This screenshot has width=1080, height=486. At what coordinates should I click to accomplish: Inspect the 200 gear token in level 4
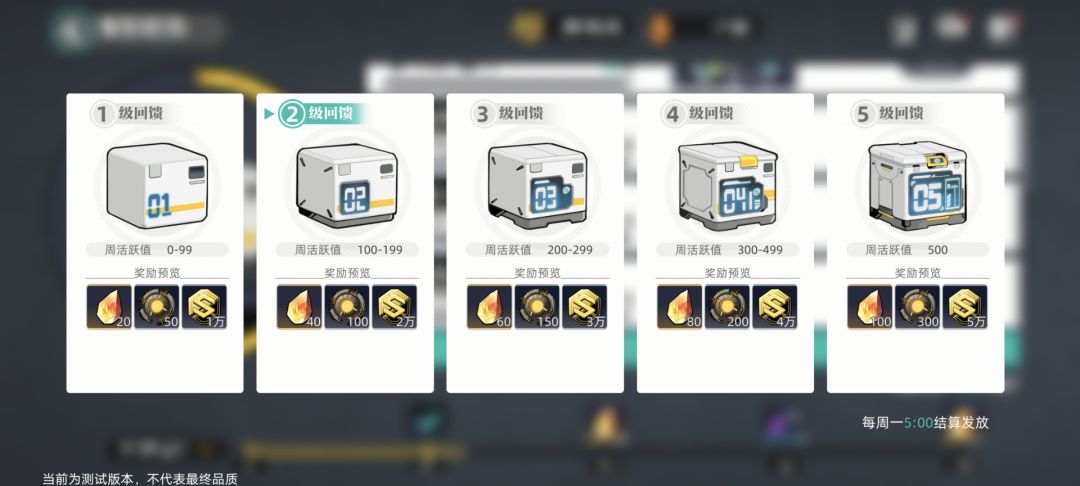[727, 307]
